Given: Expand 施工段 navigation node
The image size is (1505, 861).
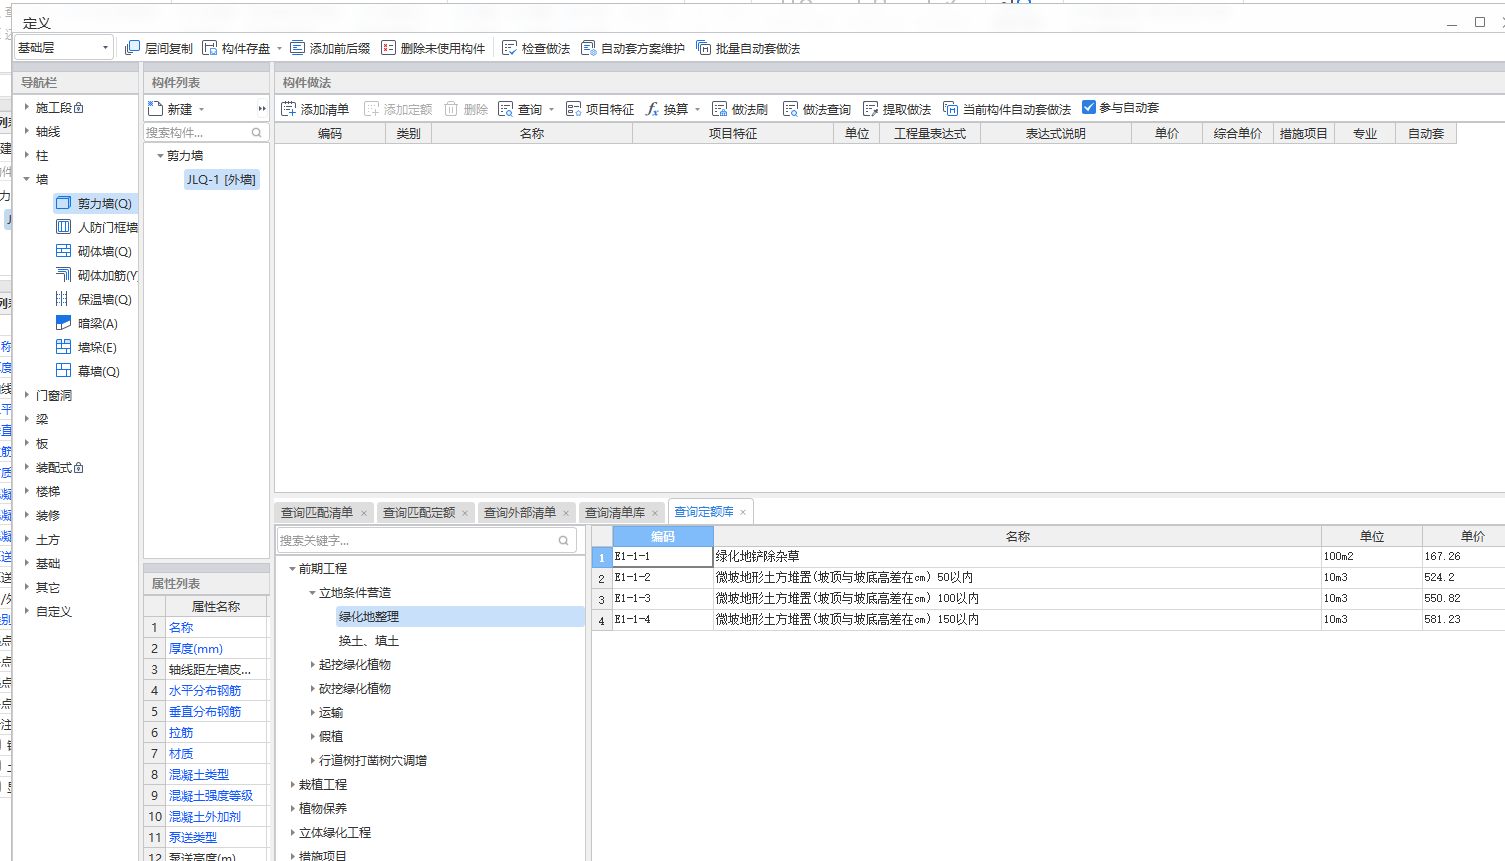Looking at the screenshot, I should (x=27, y=107).
